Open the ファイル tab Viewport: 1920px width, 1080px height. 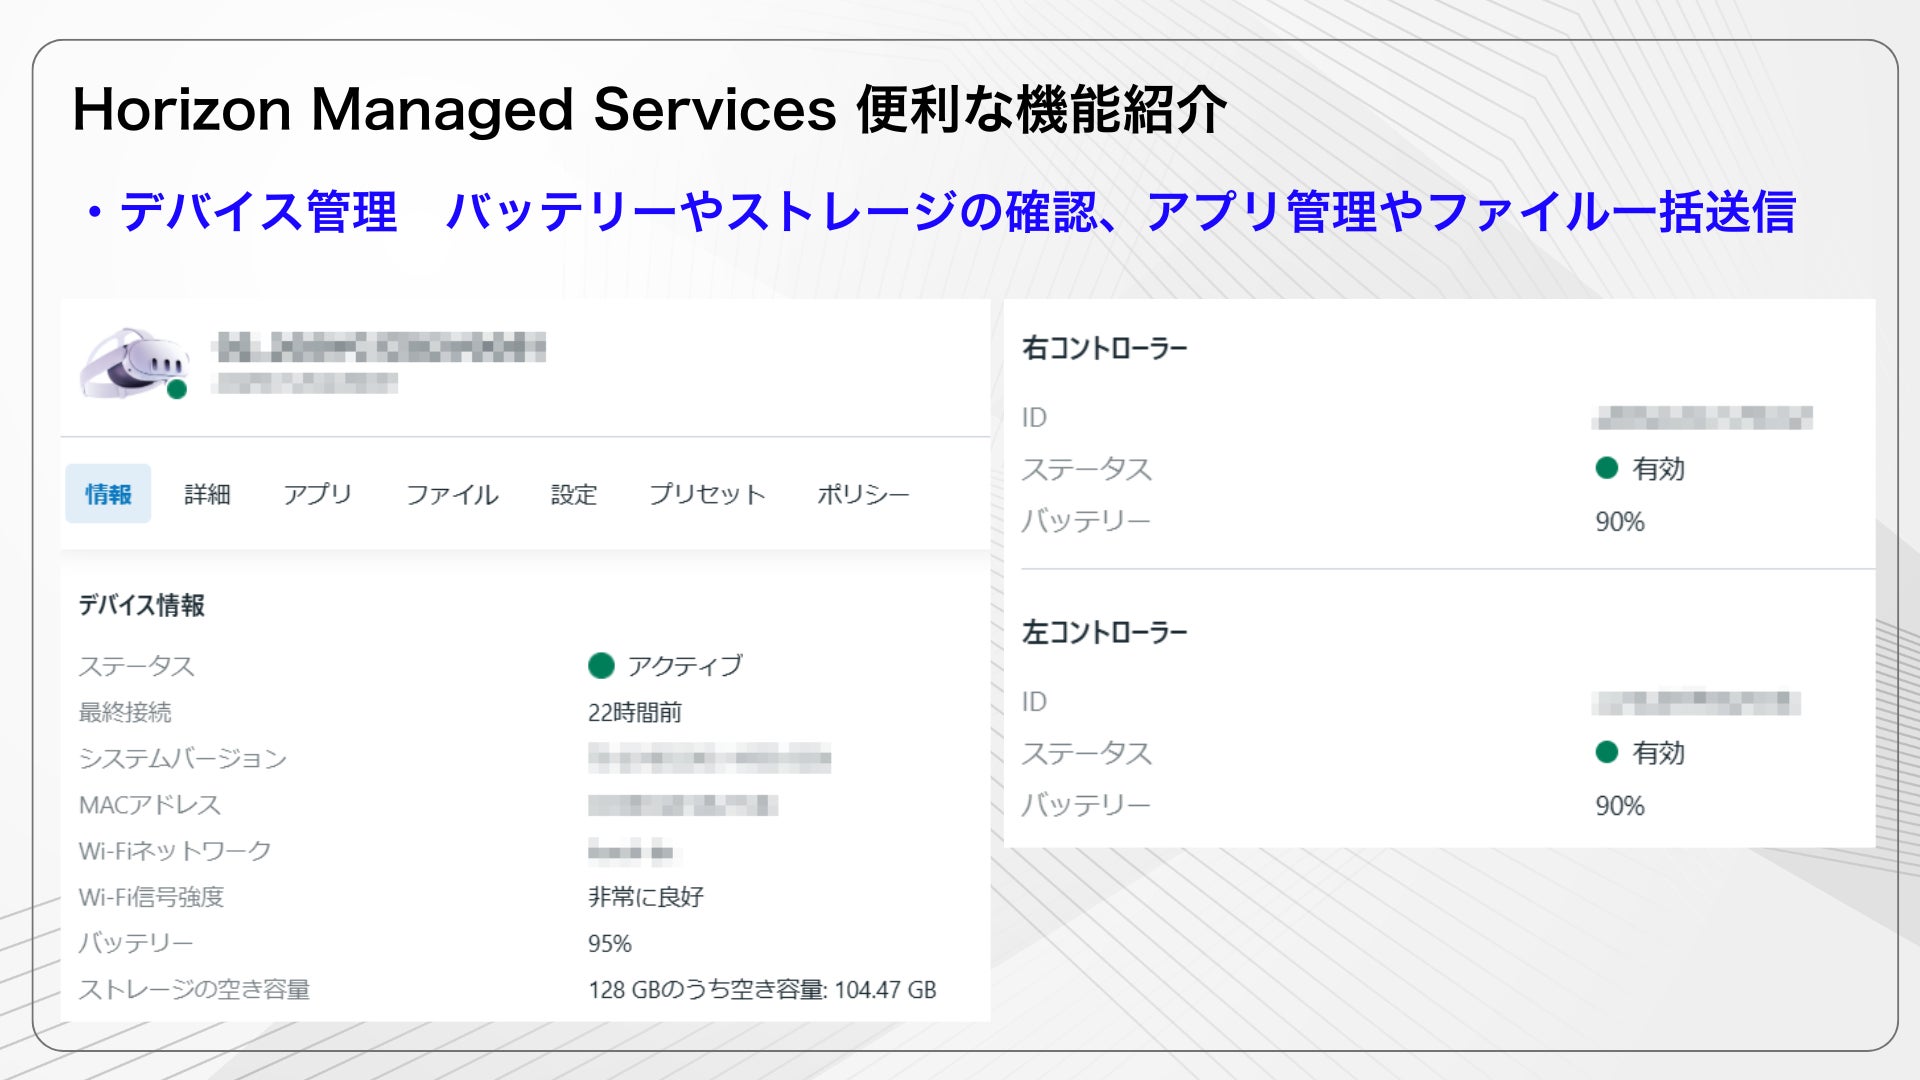tap(451, 494)
